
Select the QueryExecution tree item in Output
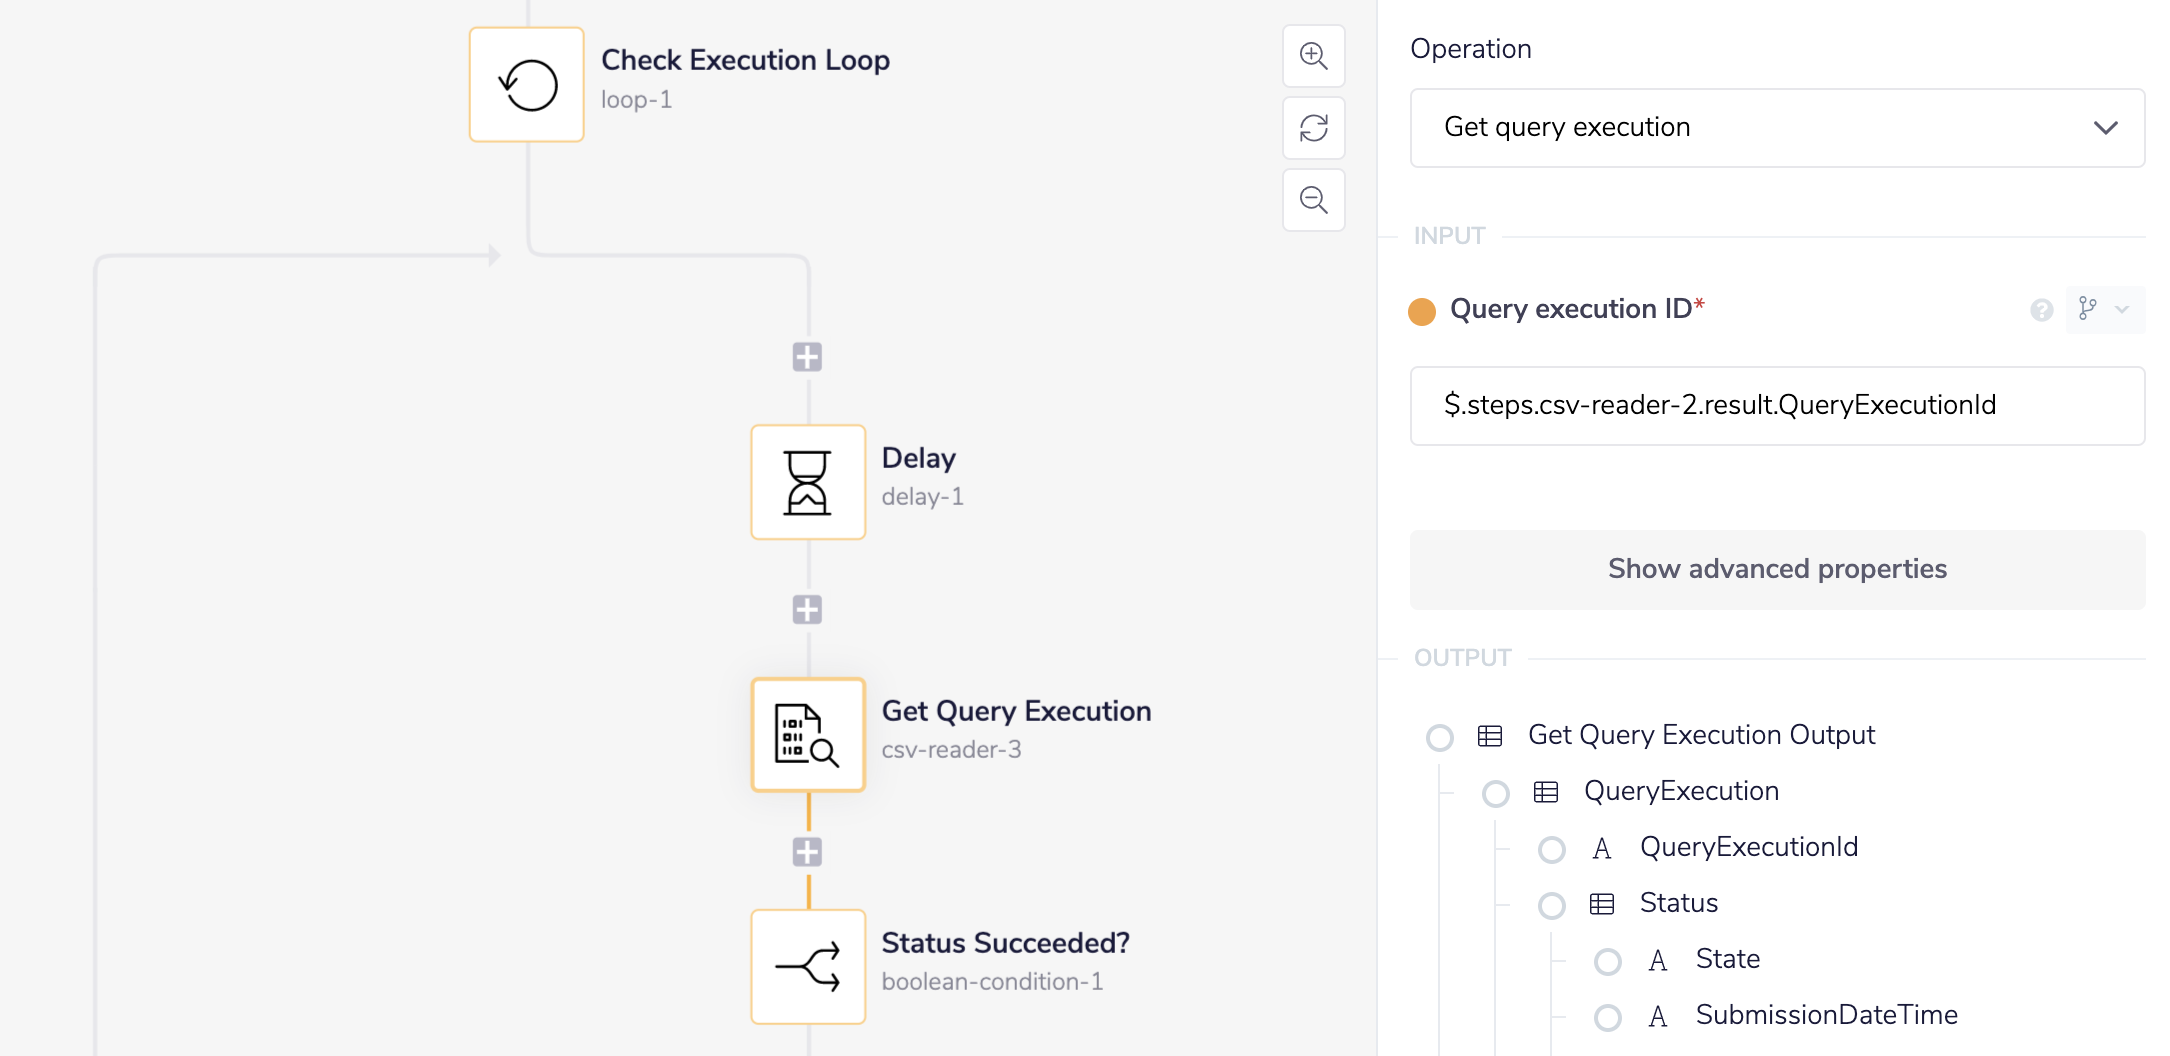tap(1496, 793)
